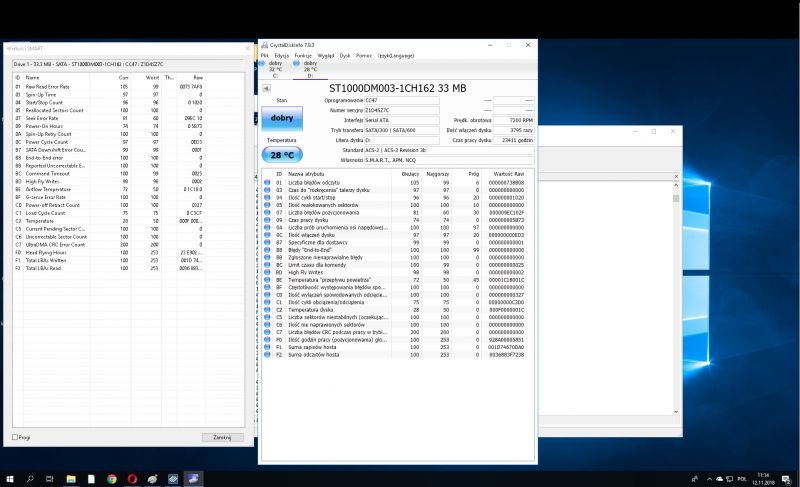
Task: Click status circle for attribute F1 Suma zapisów hosta
Action: pyautogui.click(x=267, y=347)
